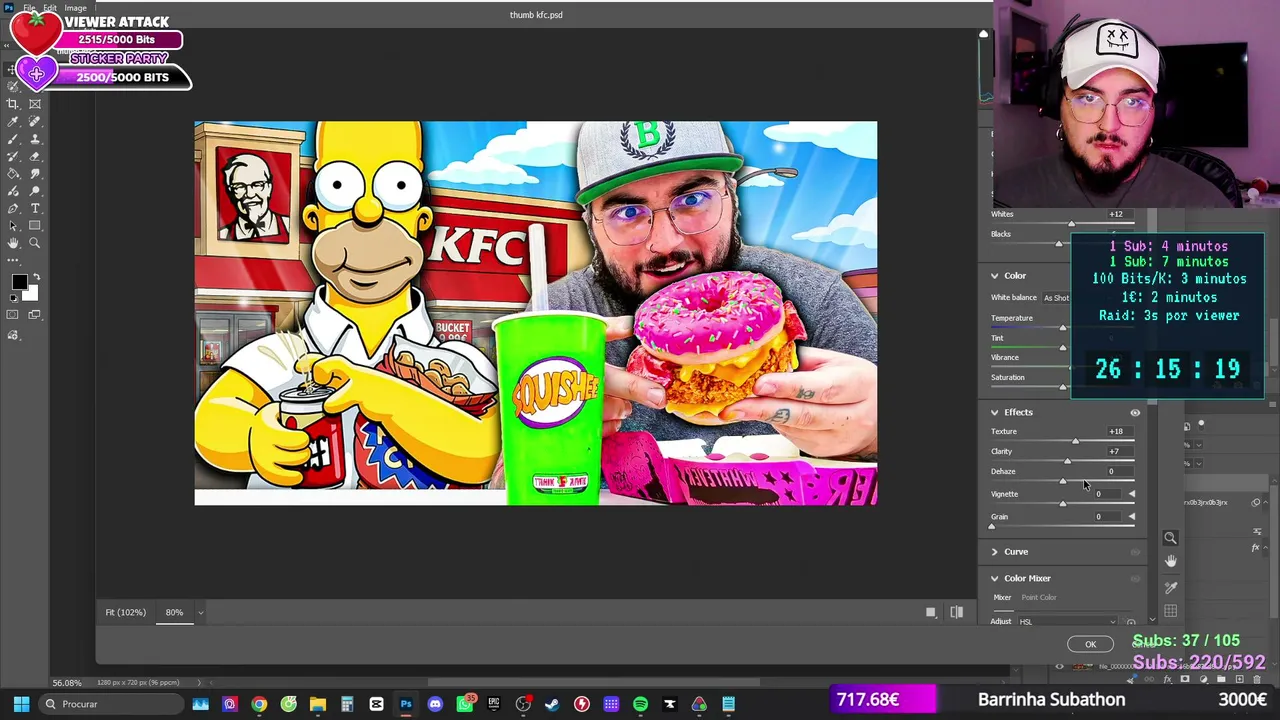This screenshot has width=1280, height=720.
Task: Switch to single view preview mode
Action: click(x=930, y=612)
